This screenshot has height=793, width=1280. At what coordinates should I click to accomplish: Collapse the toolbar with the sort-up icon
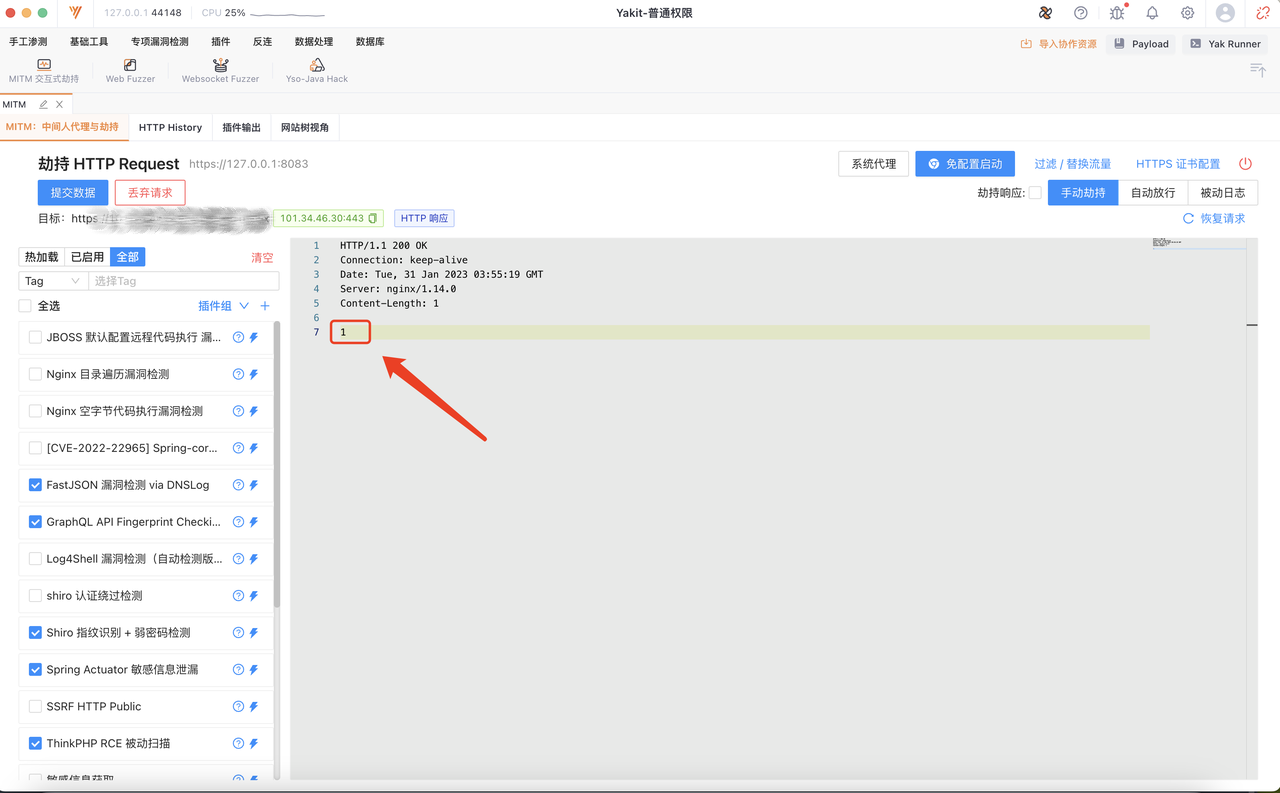tap(1258, 69)
